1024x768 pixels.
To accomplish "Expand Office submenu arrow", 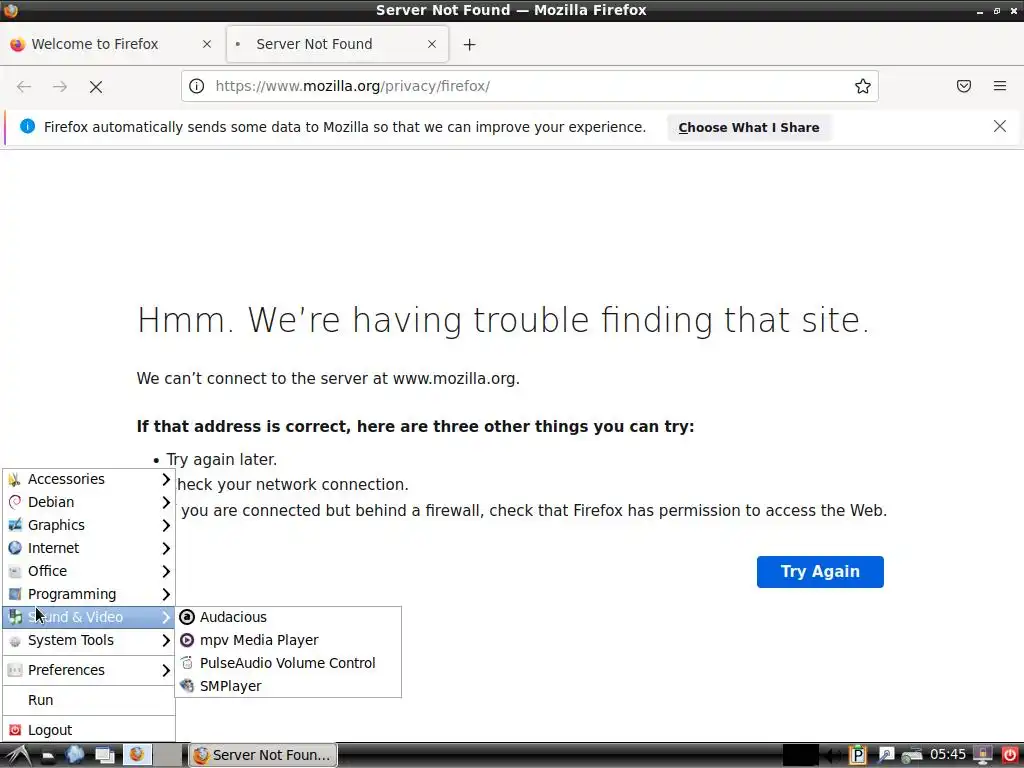I will tap(166, 571).
